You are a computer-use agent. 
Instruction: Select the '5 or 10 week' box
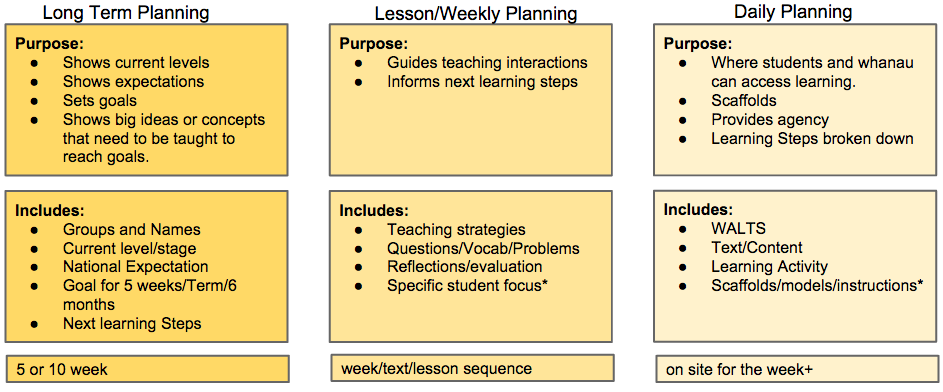pos(148,369)
